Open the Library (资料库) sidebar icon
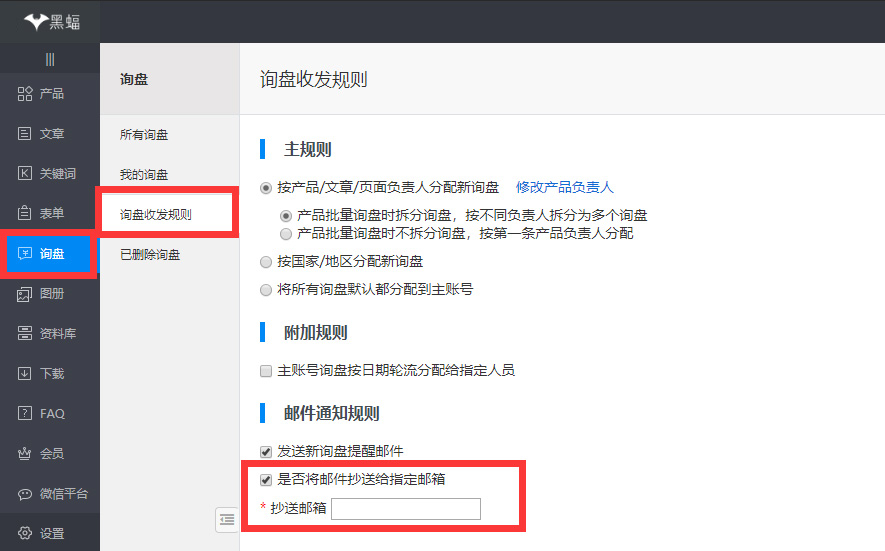Image resolution: width=885 pixels, height=551 pixels. click(26, 334)
